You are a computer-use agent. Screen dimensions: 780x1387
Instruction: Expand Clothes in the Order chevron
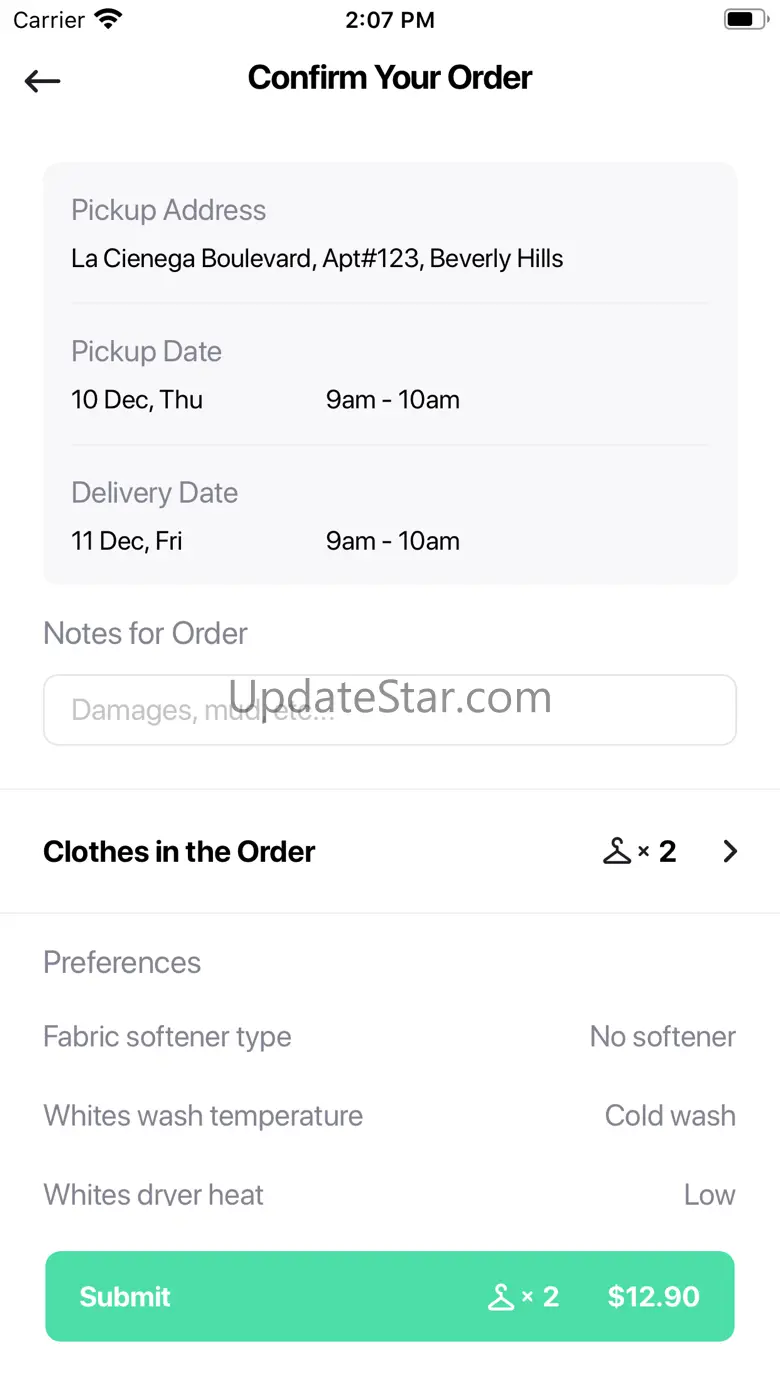click(x=730, y=851)
